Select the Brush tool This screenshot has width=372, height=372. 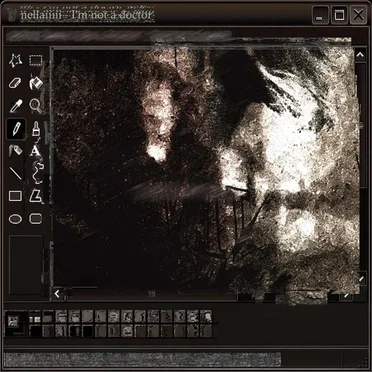point(36,129)
